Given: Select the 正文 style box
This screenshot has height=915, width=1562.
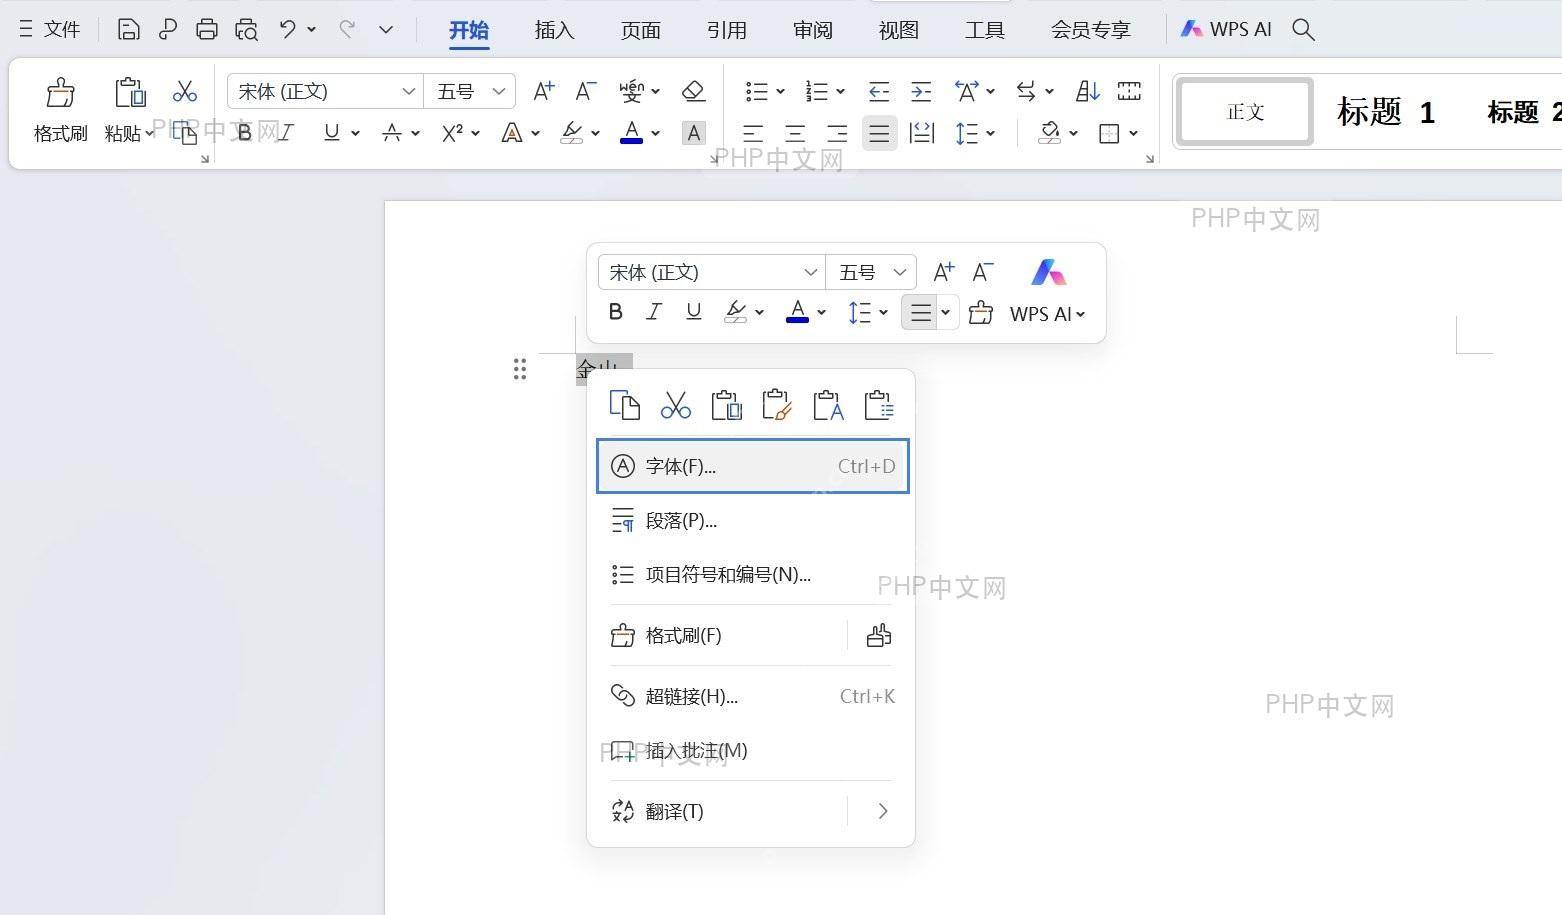Looking at the screenshot, I should [1245, 112].
